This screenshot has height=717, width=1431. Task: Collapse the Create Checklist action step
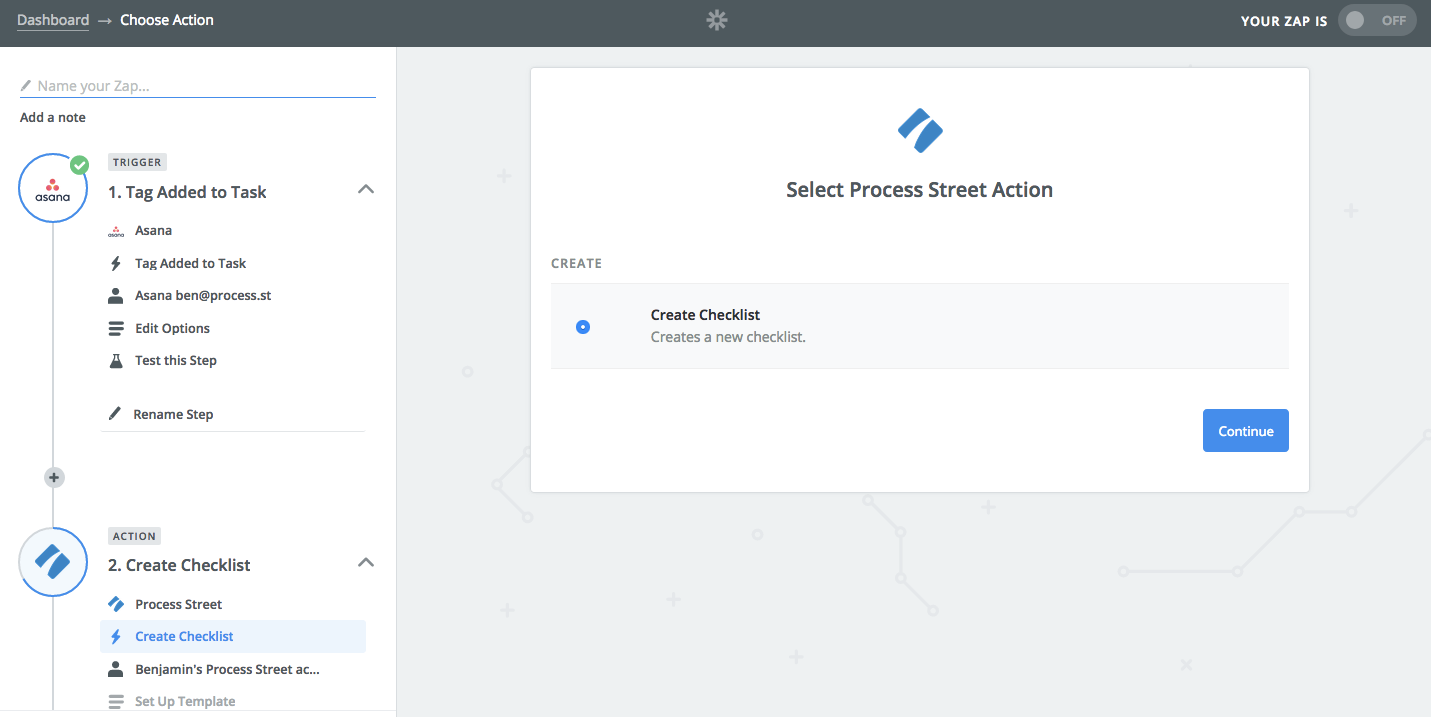pos(366,563)
